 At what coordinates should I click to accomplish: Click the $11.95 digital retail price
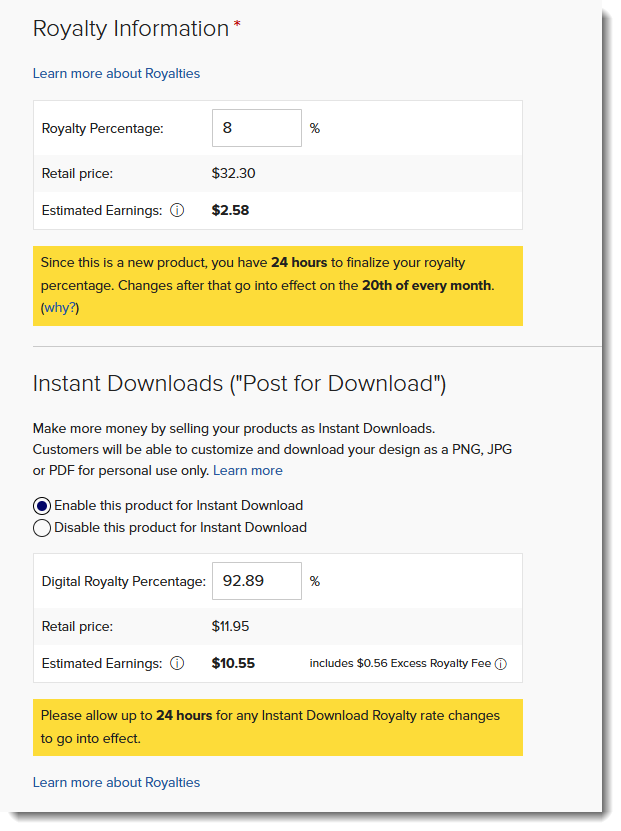tap(230, 627)
